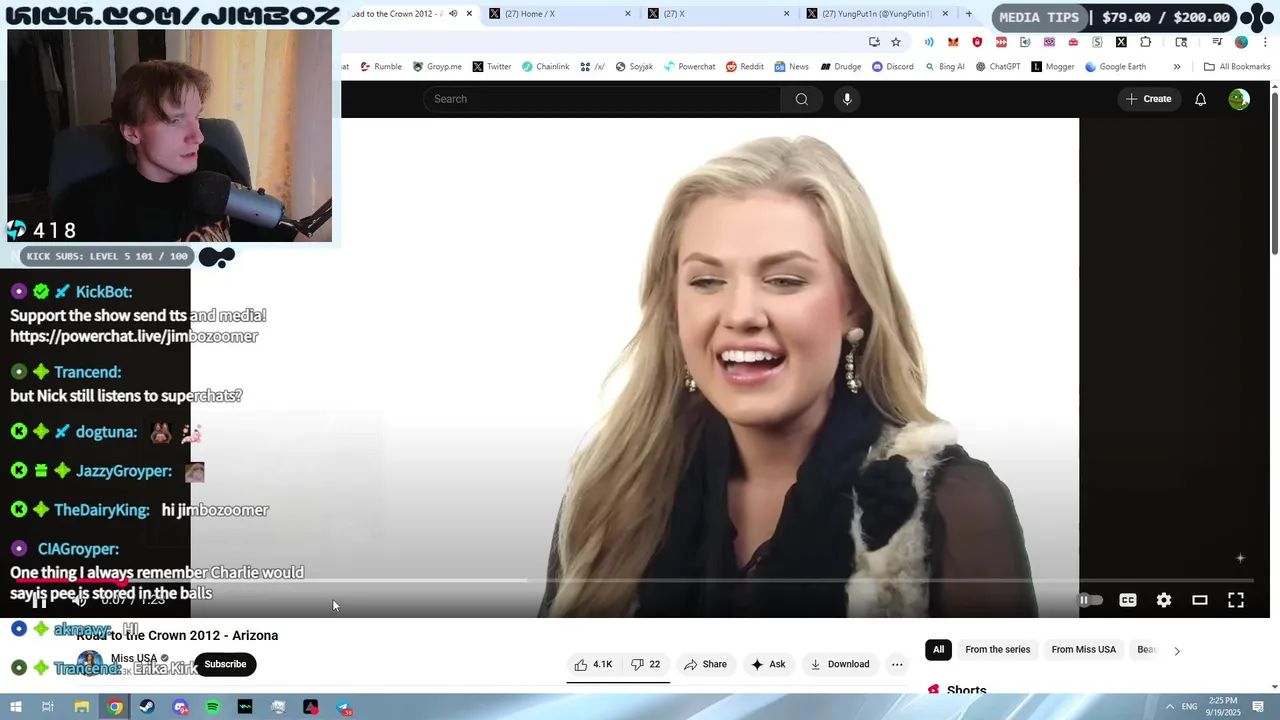Open Spotify from the taskbar
Image resolution: width=1280 pixels, height=720 pixels.
click(212, 707)
